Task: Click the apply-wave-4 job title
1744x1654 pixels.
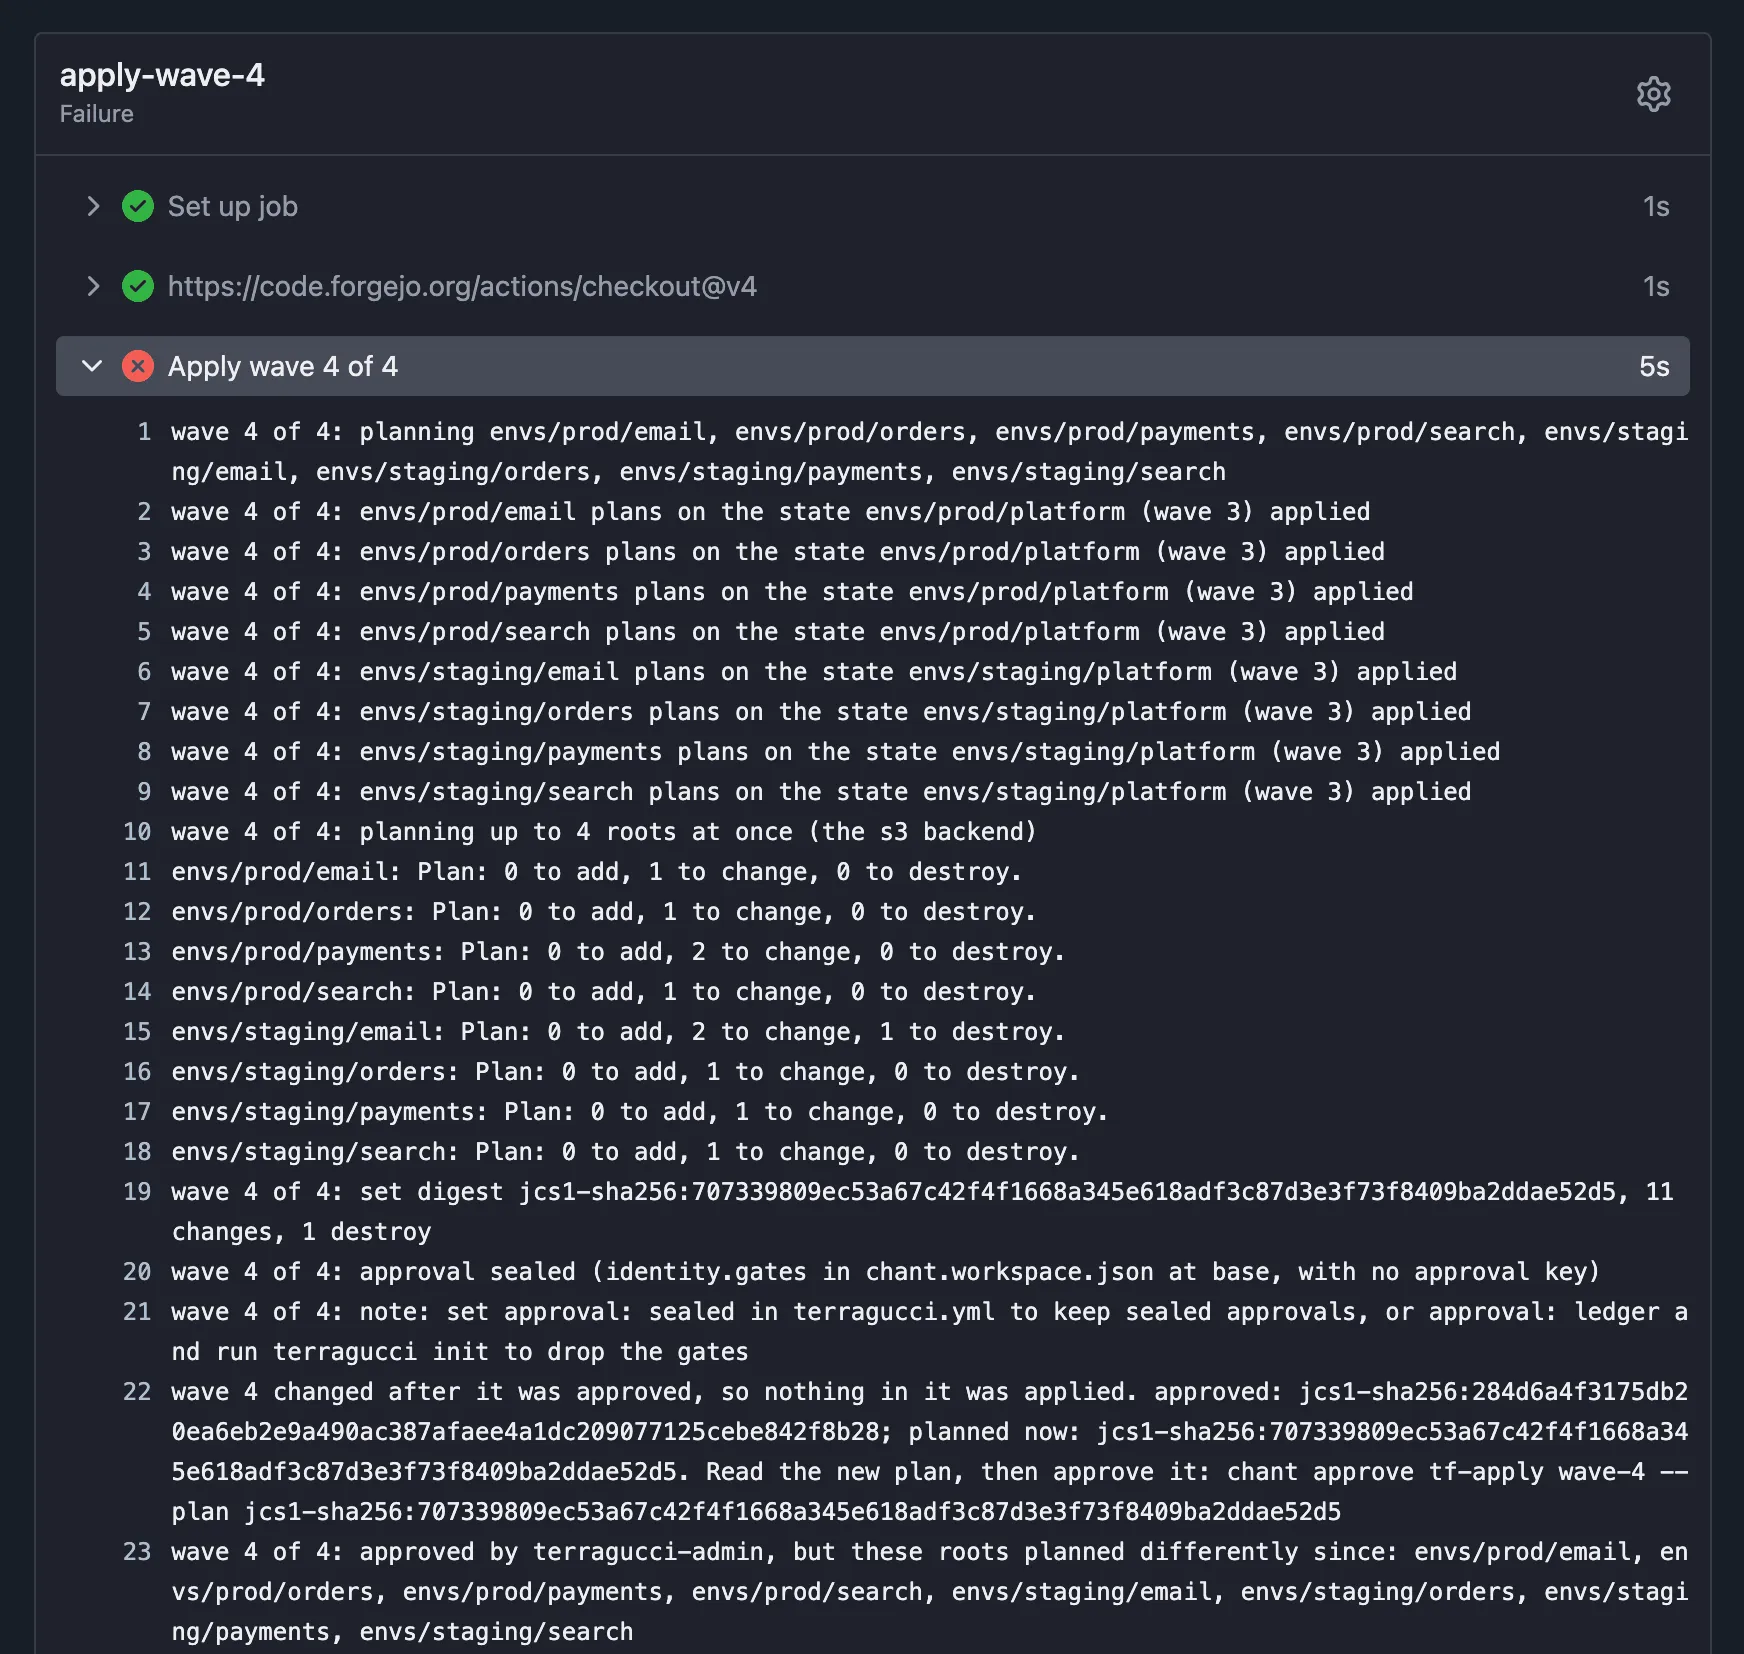Action: tap(162, 75)
